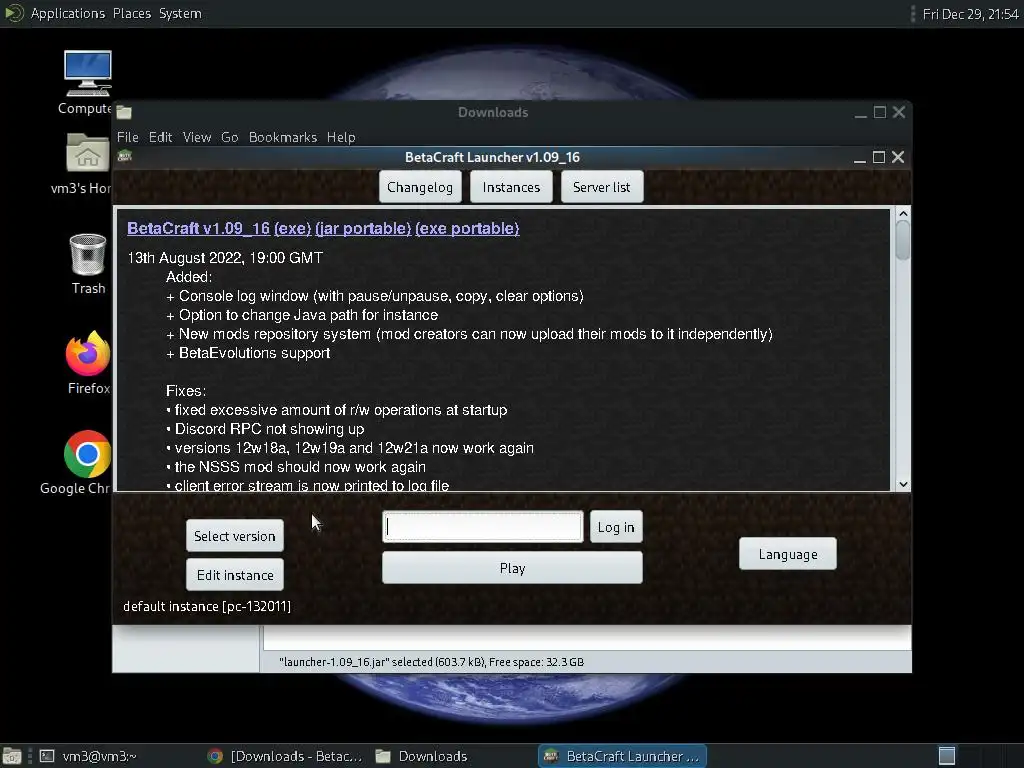This screenshot has width=1024, height=768.
Task: Open the Applications panel menu
Action: point(67,13)
